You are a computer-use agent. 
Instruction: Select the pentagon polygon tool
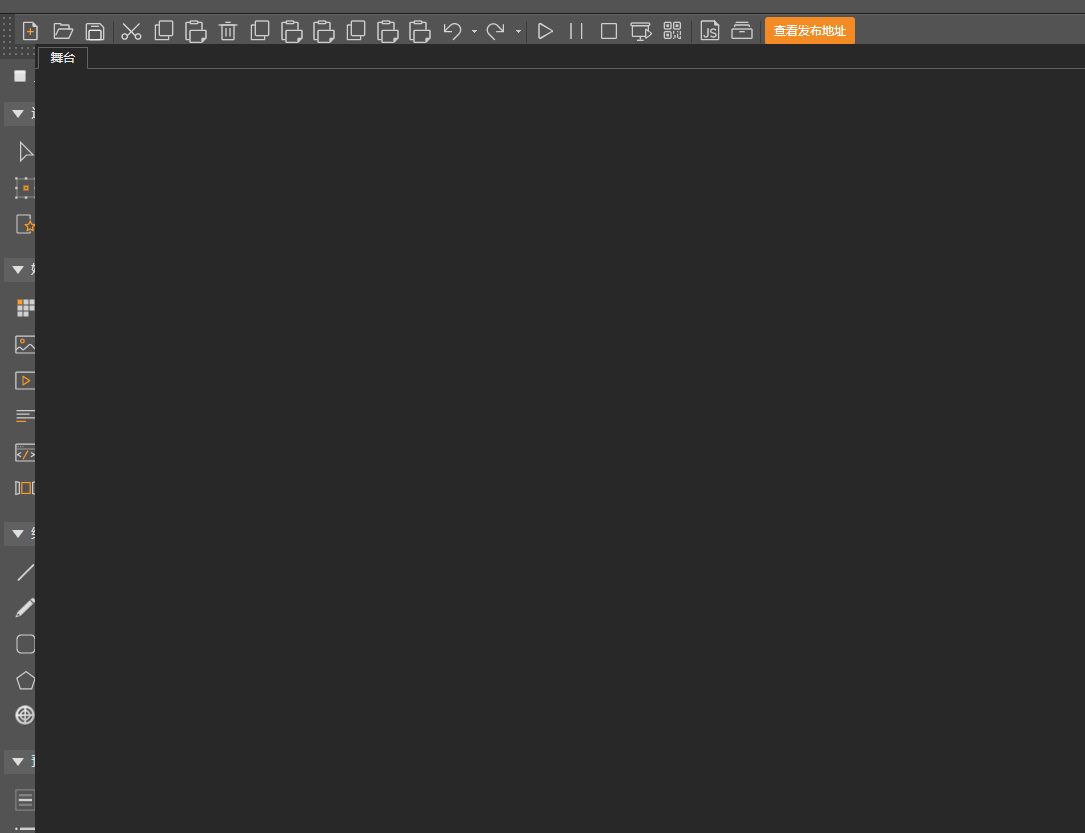pyautogui.click(x=26, y=681)
